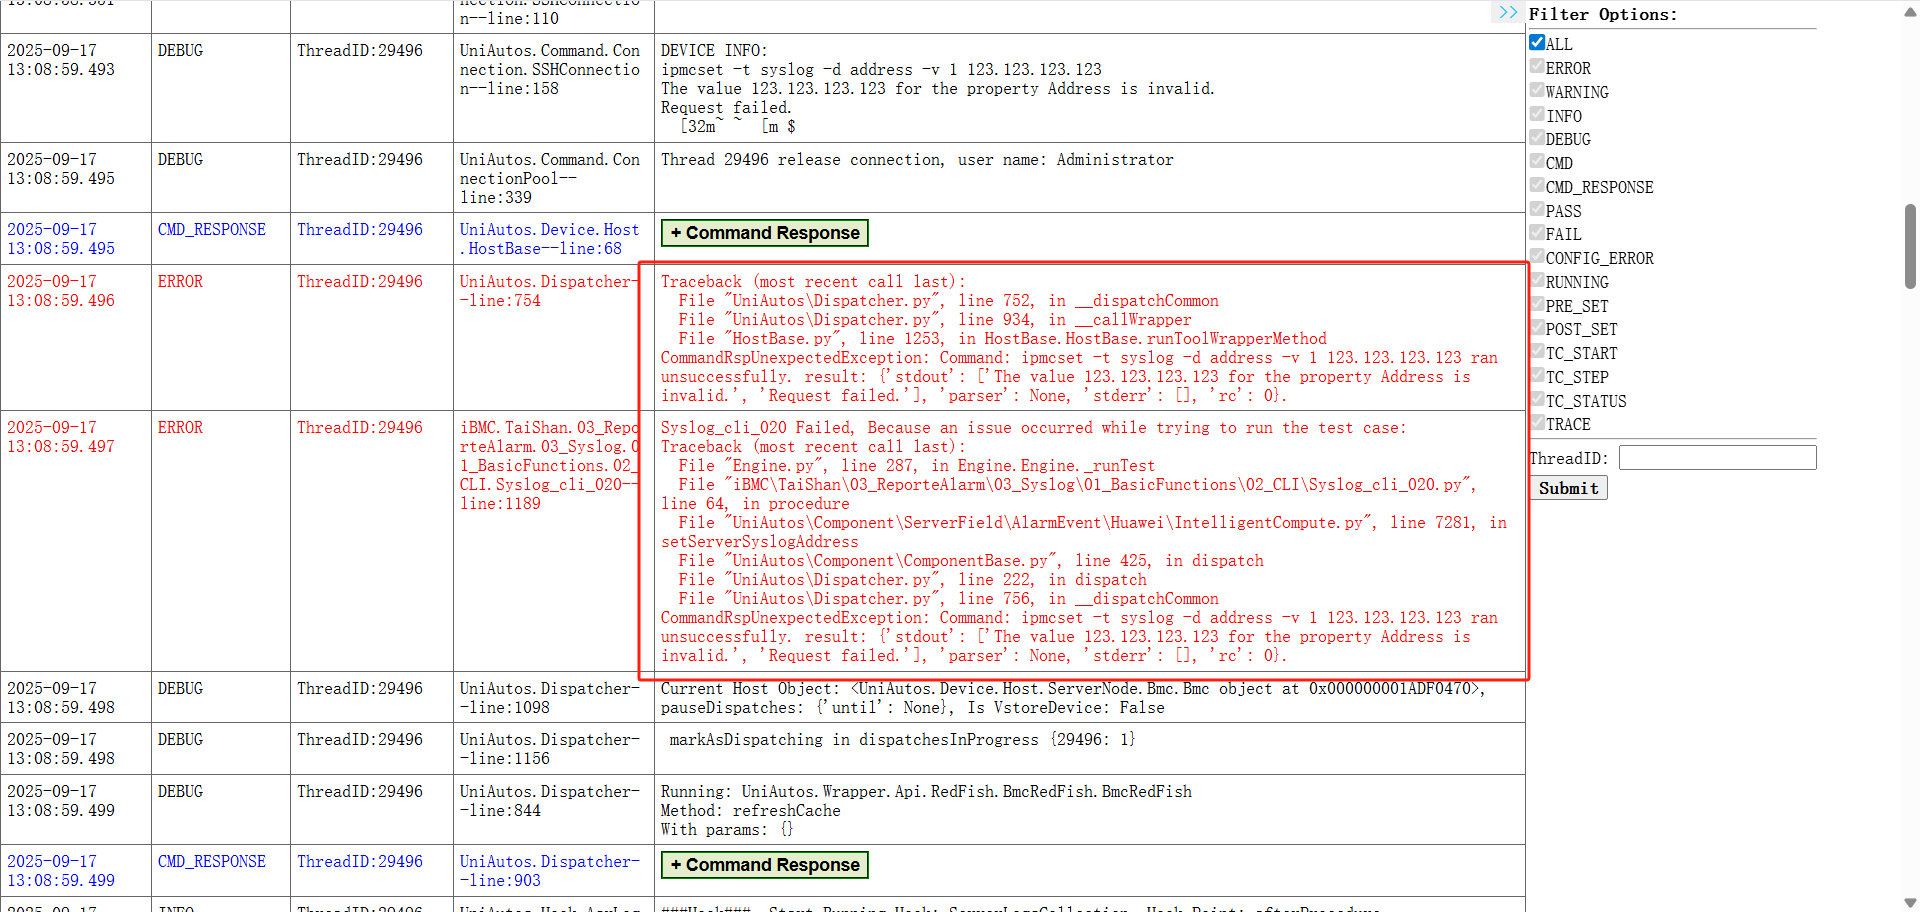Click the vertical scrollbar thumb on the right

(1910, 246)
